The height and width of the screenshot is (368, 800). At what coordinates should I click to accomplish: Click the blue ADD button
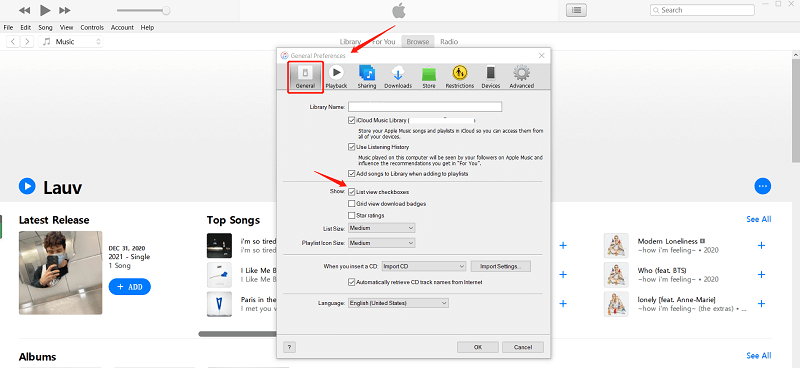coord(130,287)
